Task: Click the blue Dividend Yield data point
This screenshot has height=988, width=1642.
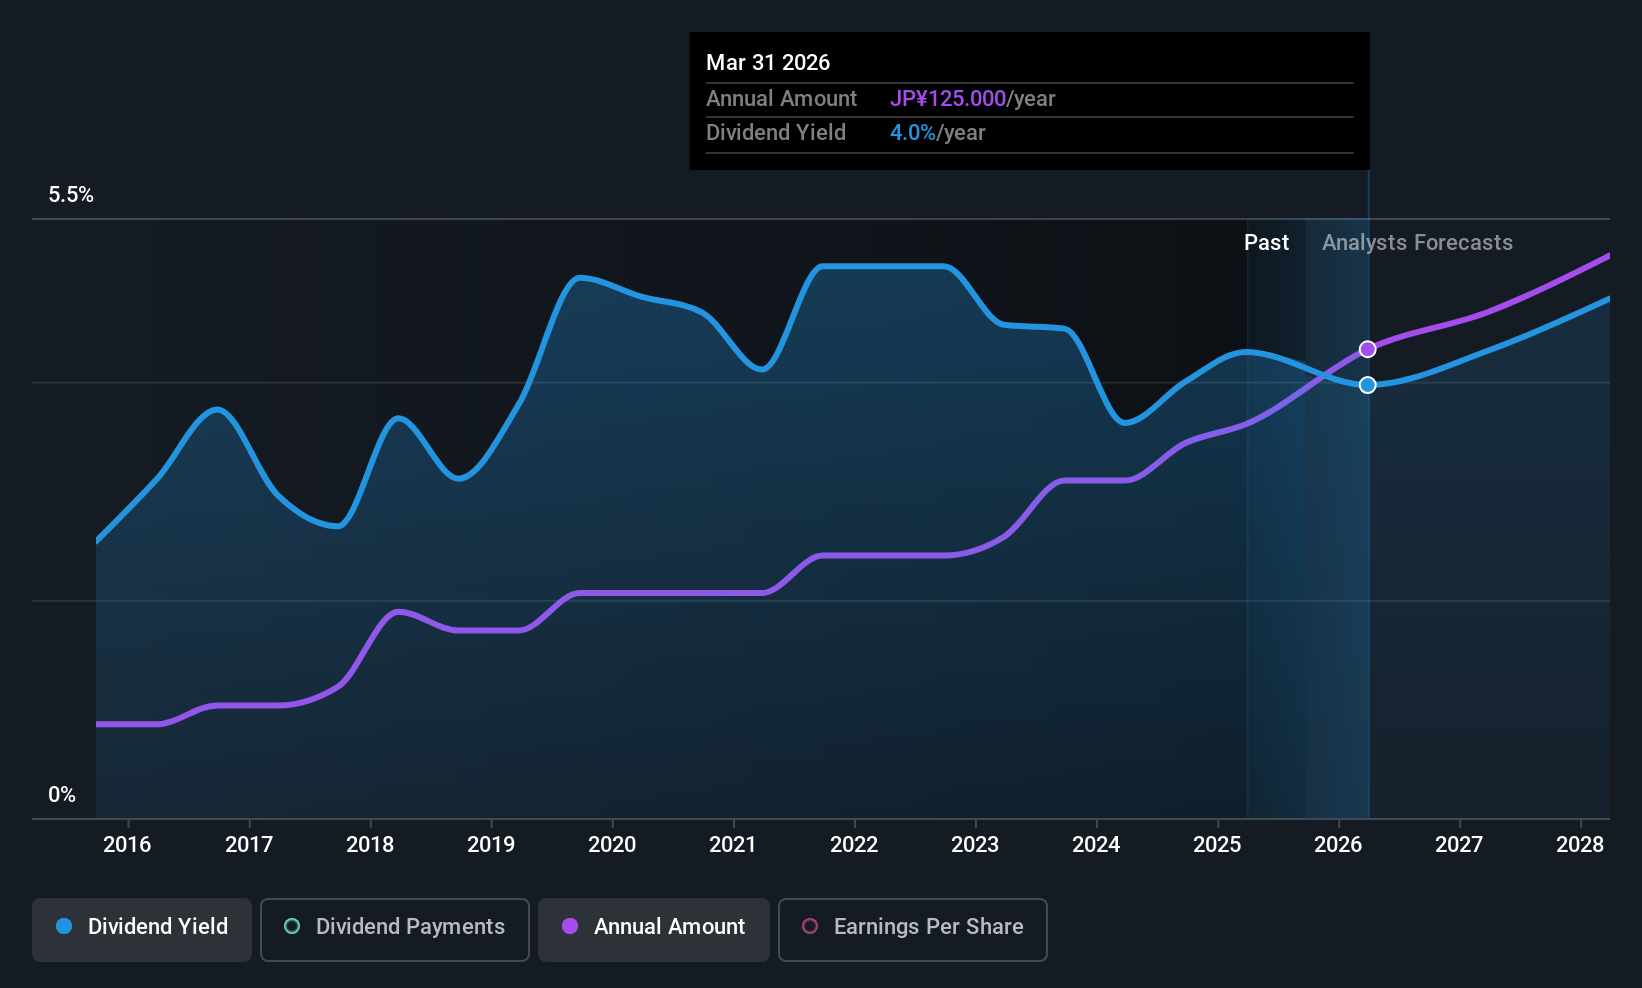Action: coord(1367,385)
